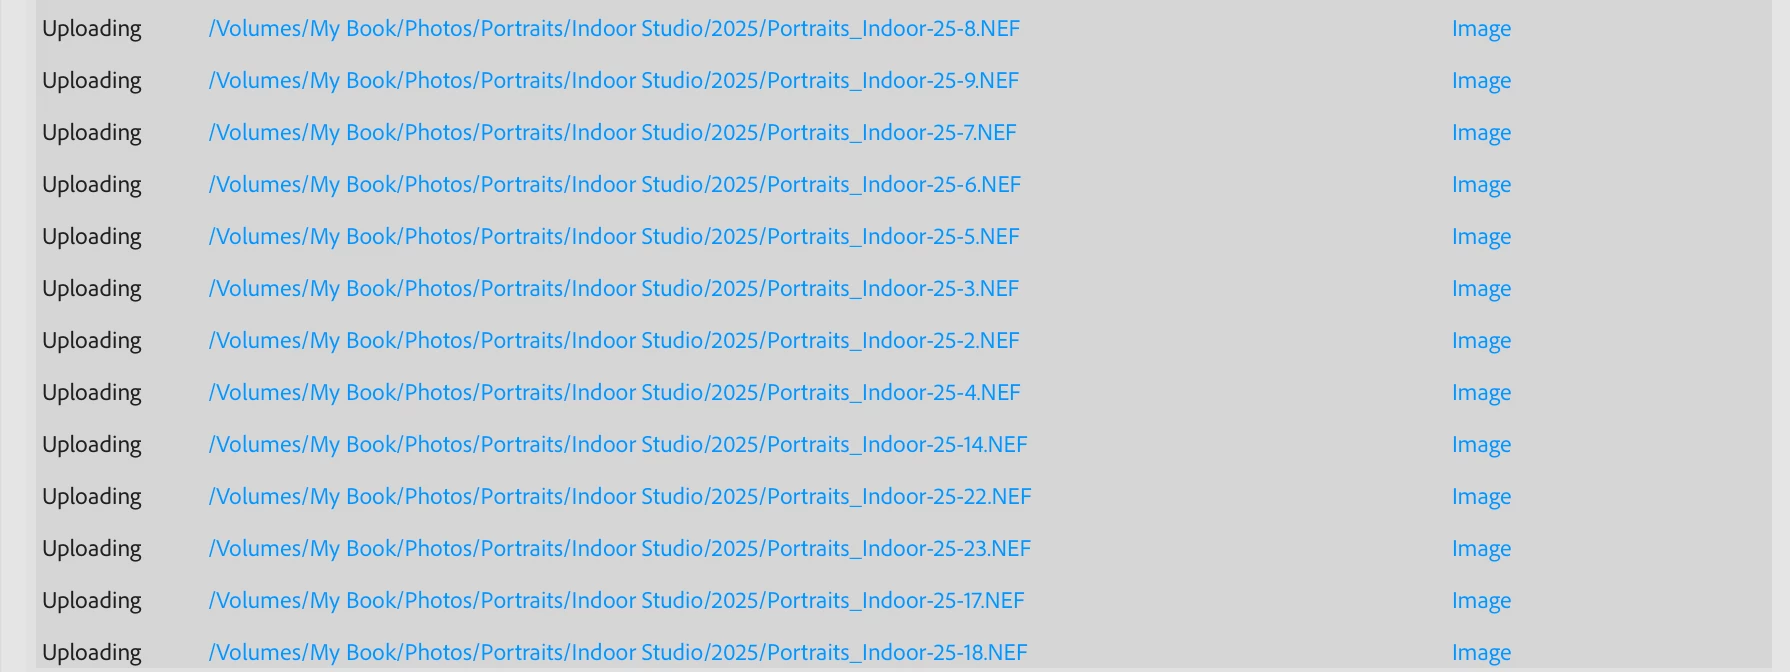Image resolution: width=1790 pixels, height=672 pixels.
Task: Open the Portraits_Indoor-25-6.NEF file path link
Action: (x=614, y=185)
